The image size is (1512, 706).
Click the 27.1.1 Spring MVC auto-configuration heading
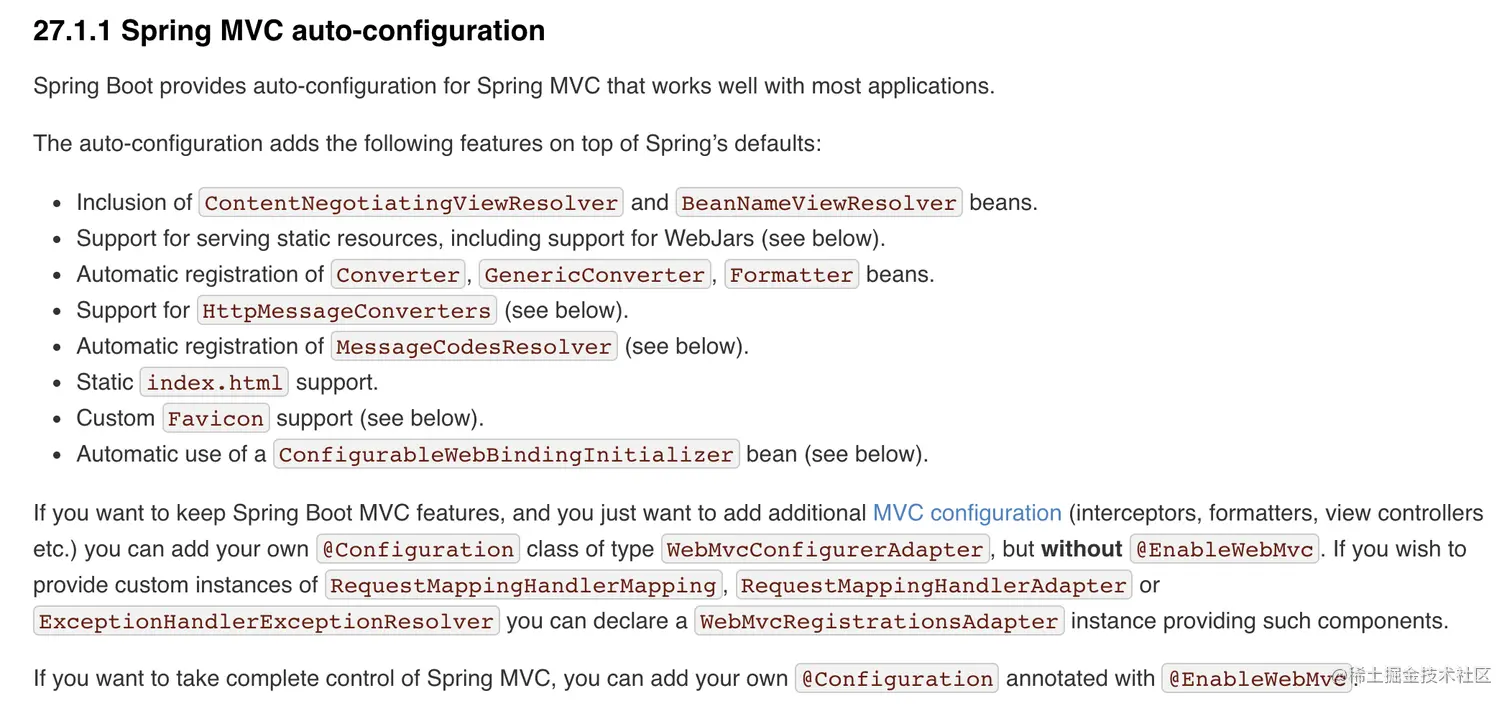289,31
